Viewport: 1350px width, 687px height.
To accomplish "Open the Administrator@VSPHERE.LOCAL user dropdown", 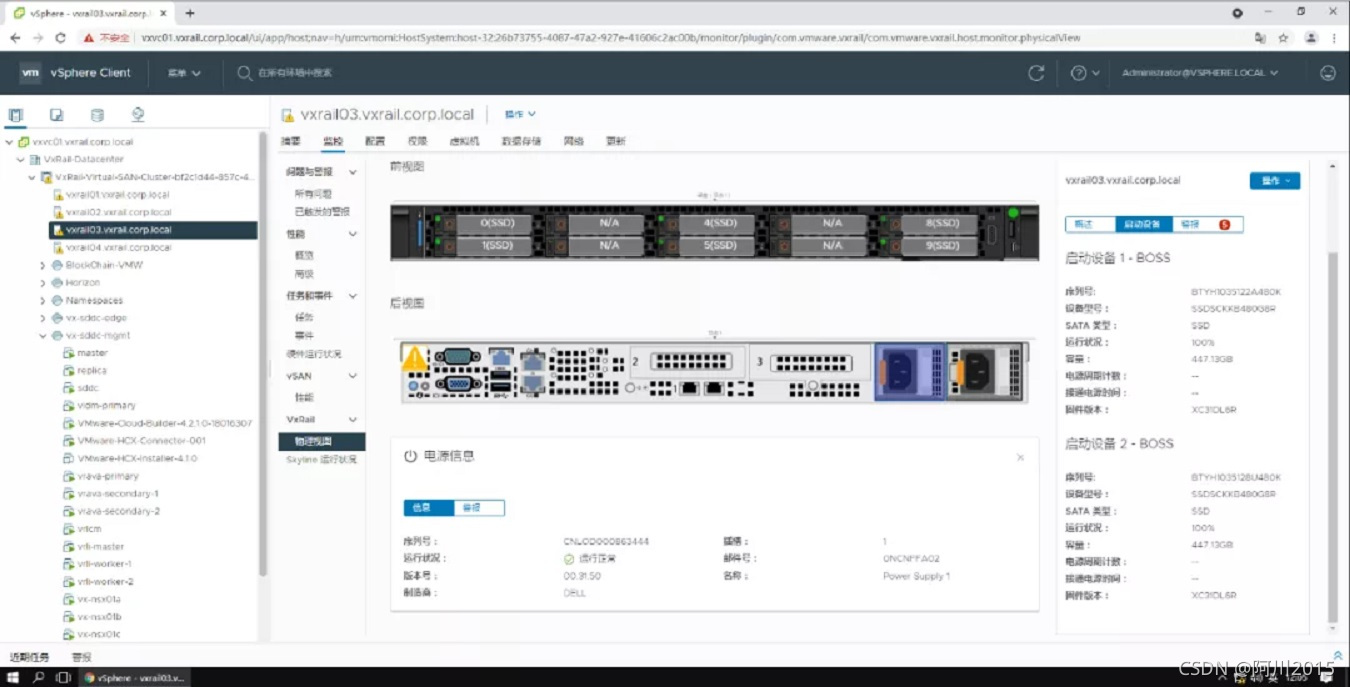I will pyautogui.click(x=1200, y=73).
